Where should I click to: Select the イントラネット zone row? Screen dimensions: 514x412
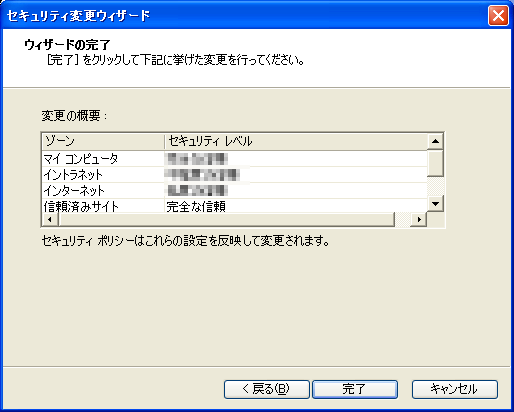[235, 175]
